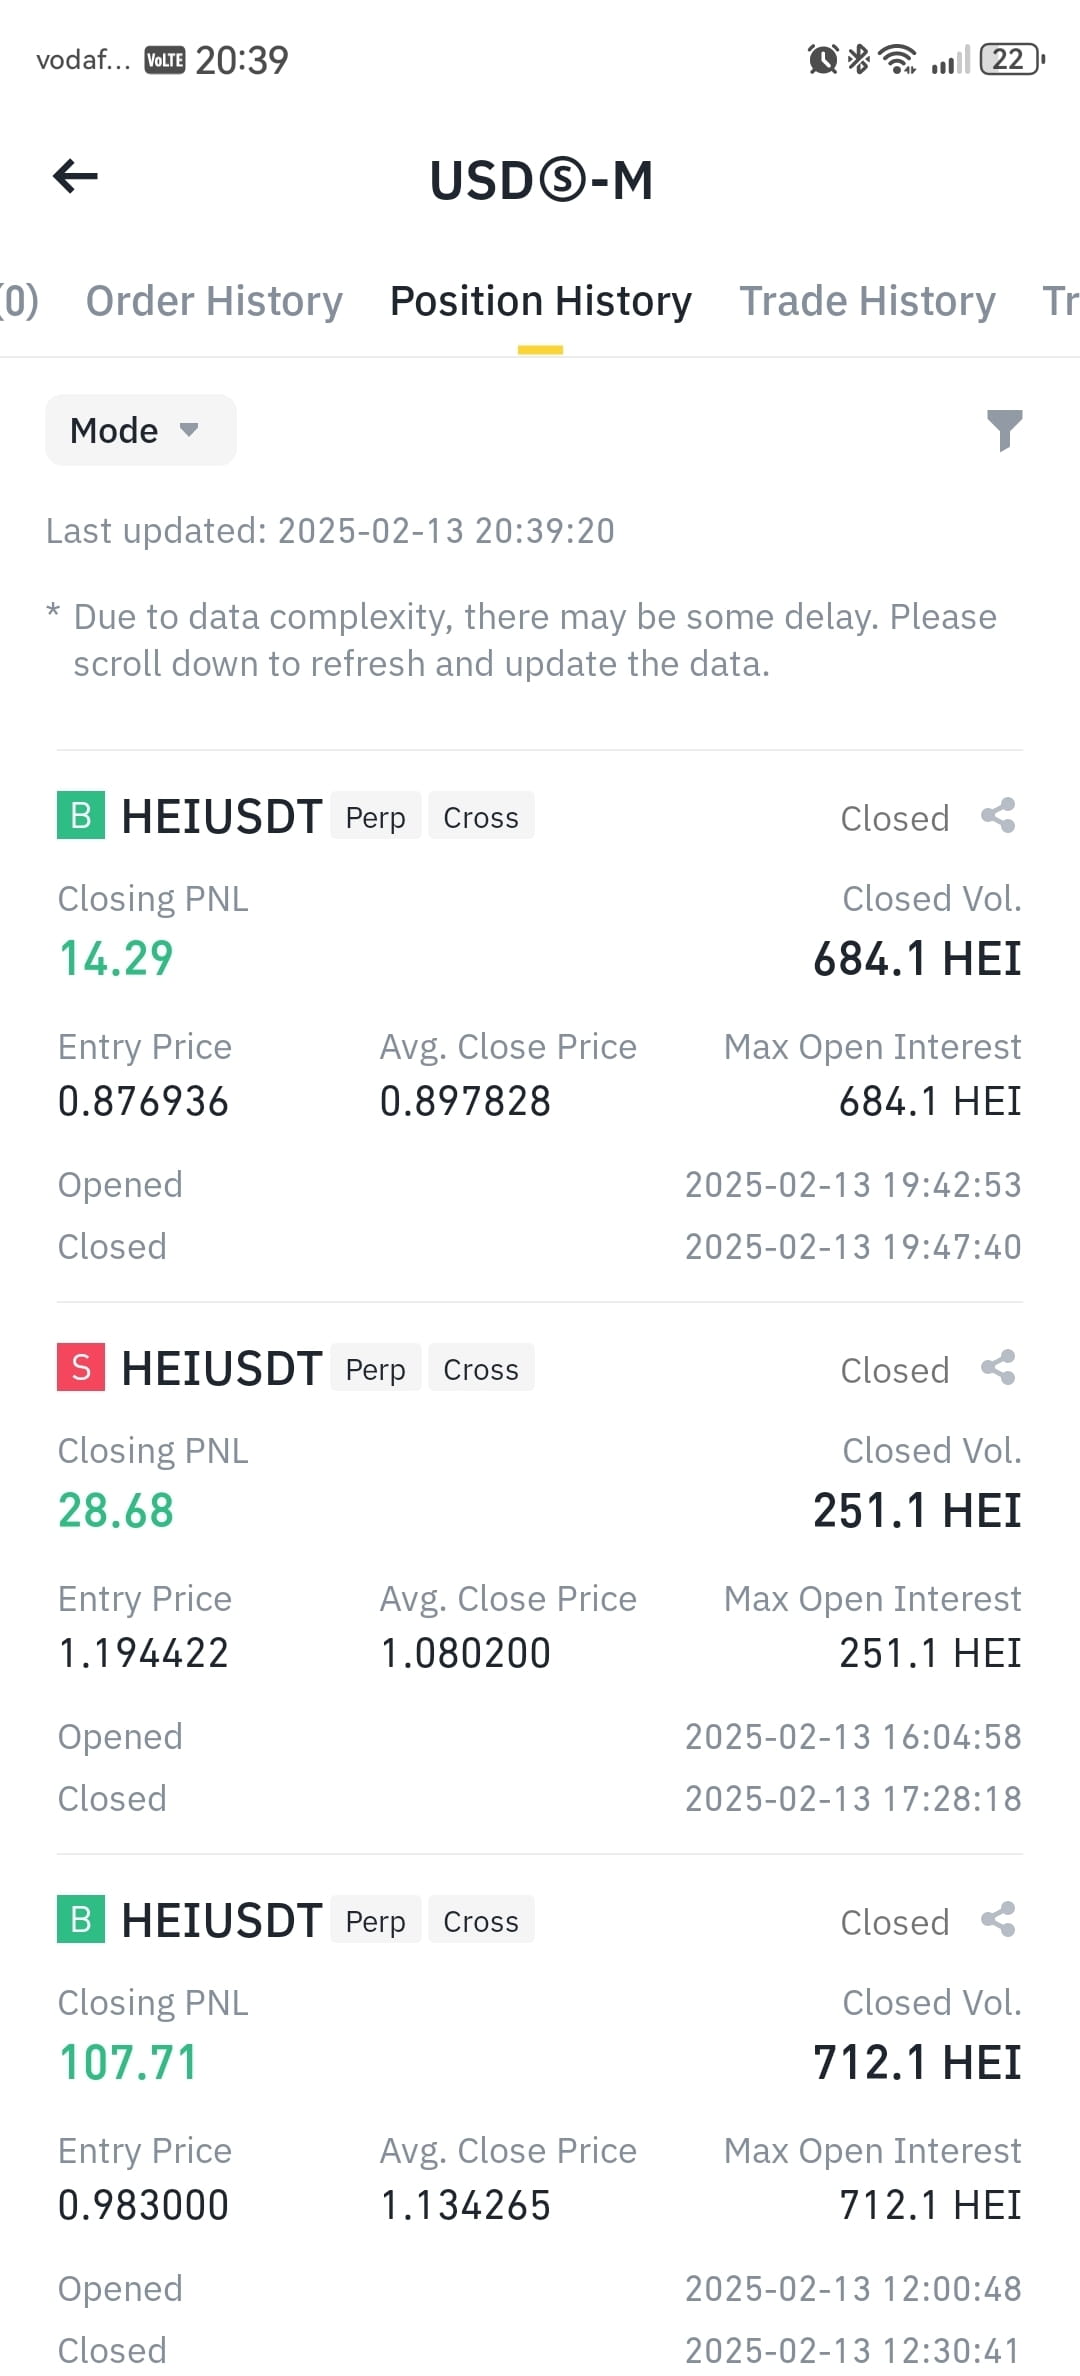1080x2376 pixels.
Task: Tap the Cross tag on second HEIUSDT
Action: click(x=481, y=1368)
